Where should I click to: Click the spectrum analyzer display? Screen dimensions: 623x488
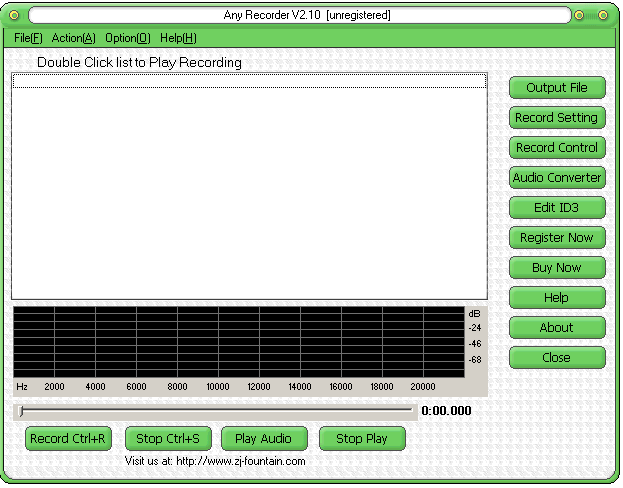pyautogui.click(x=239, y=342)
